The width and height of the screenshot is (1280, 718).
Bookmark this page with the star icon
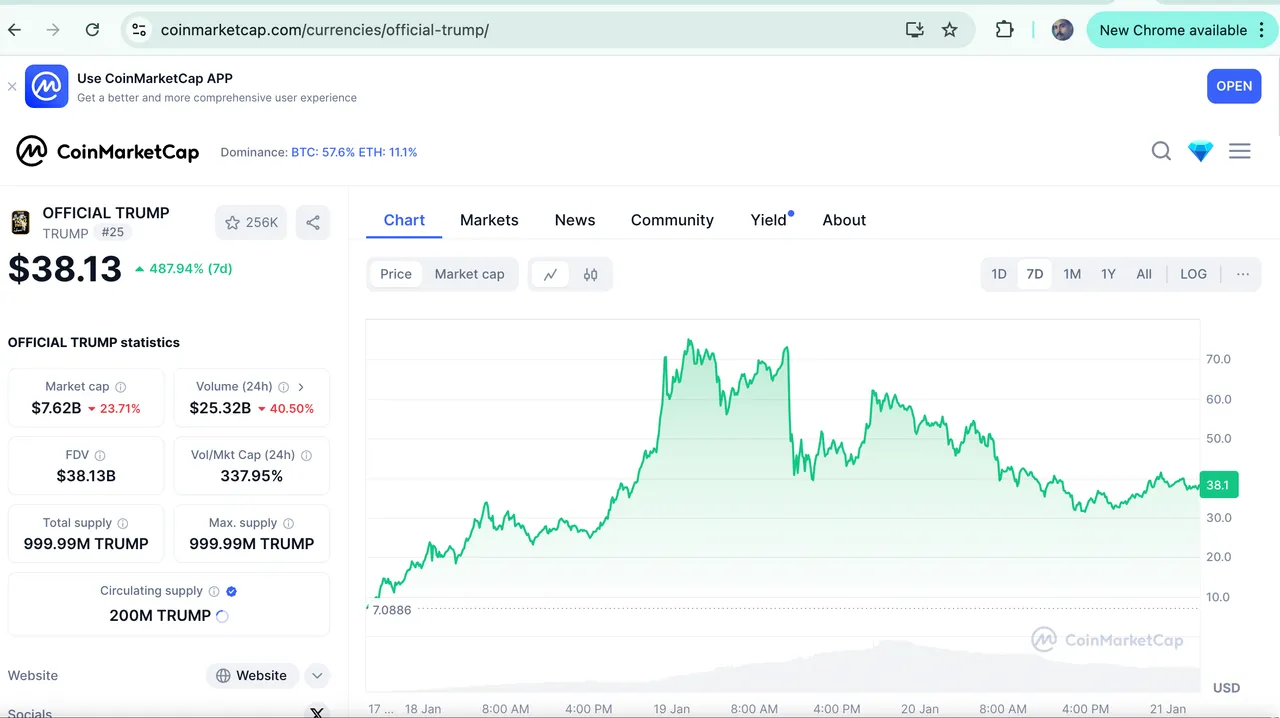tap(950, 30)
